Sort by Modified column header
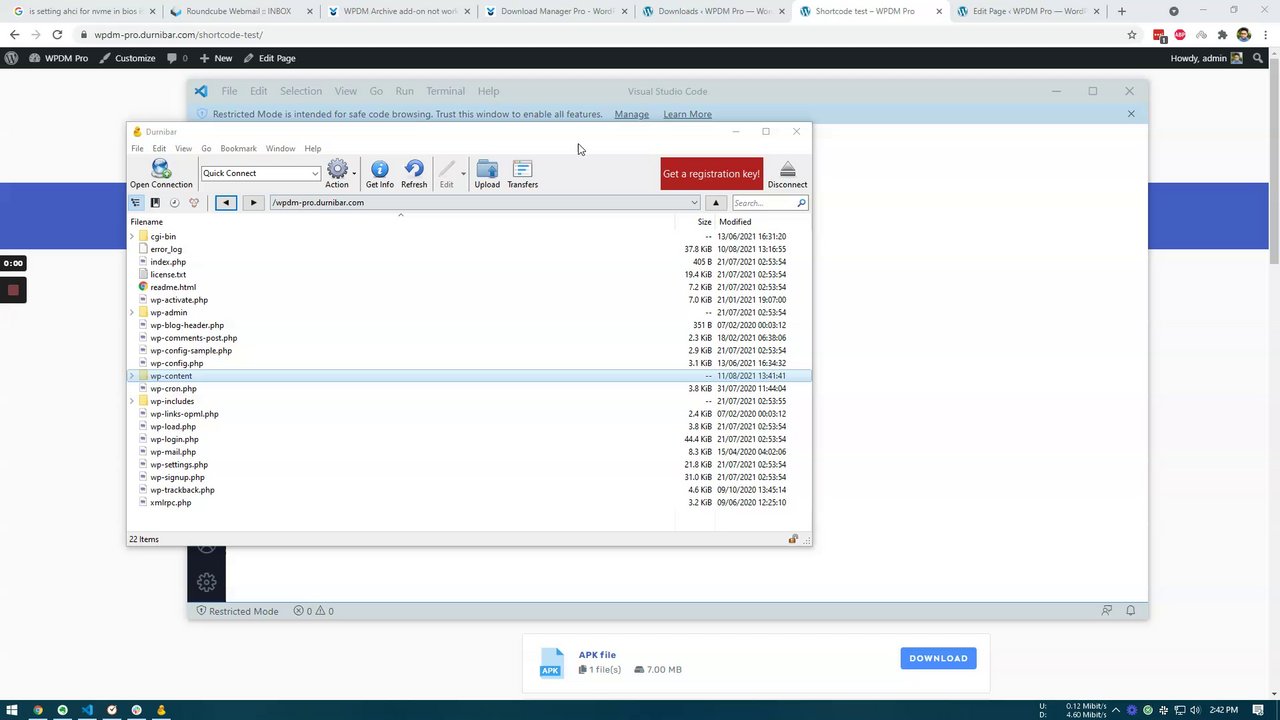1280x720 pixels. tap(734, 222)
